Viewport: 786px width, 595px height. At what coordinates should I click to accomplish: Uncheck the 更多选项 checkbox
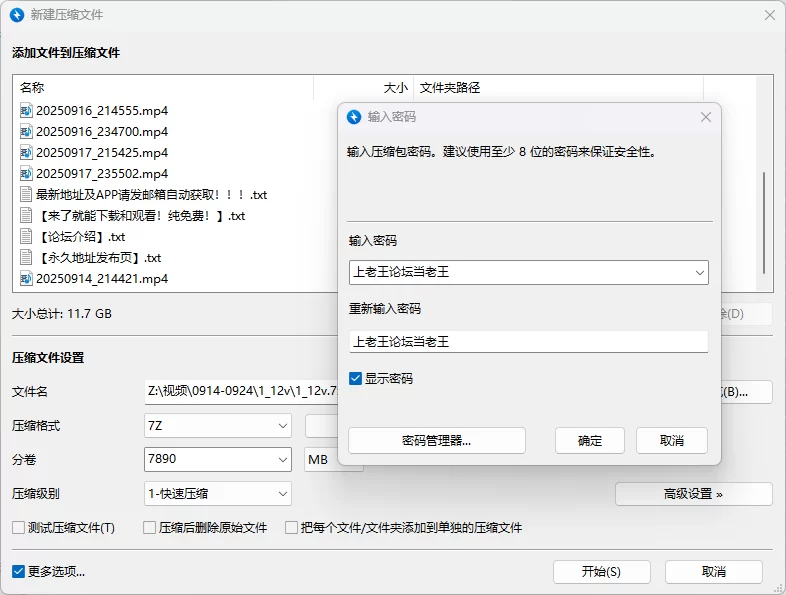click(x=18, y=572)
